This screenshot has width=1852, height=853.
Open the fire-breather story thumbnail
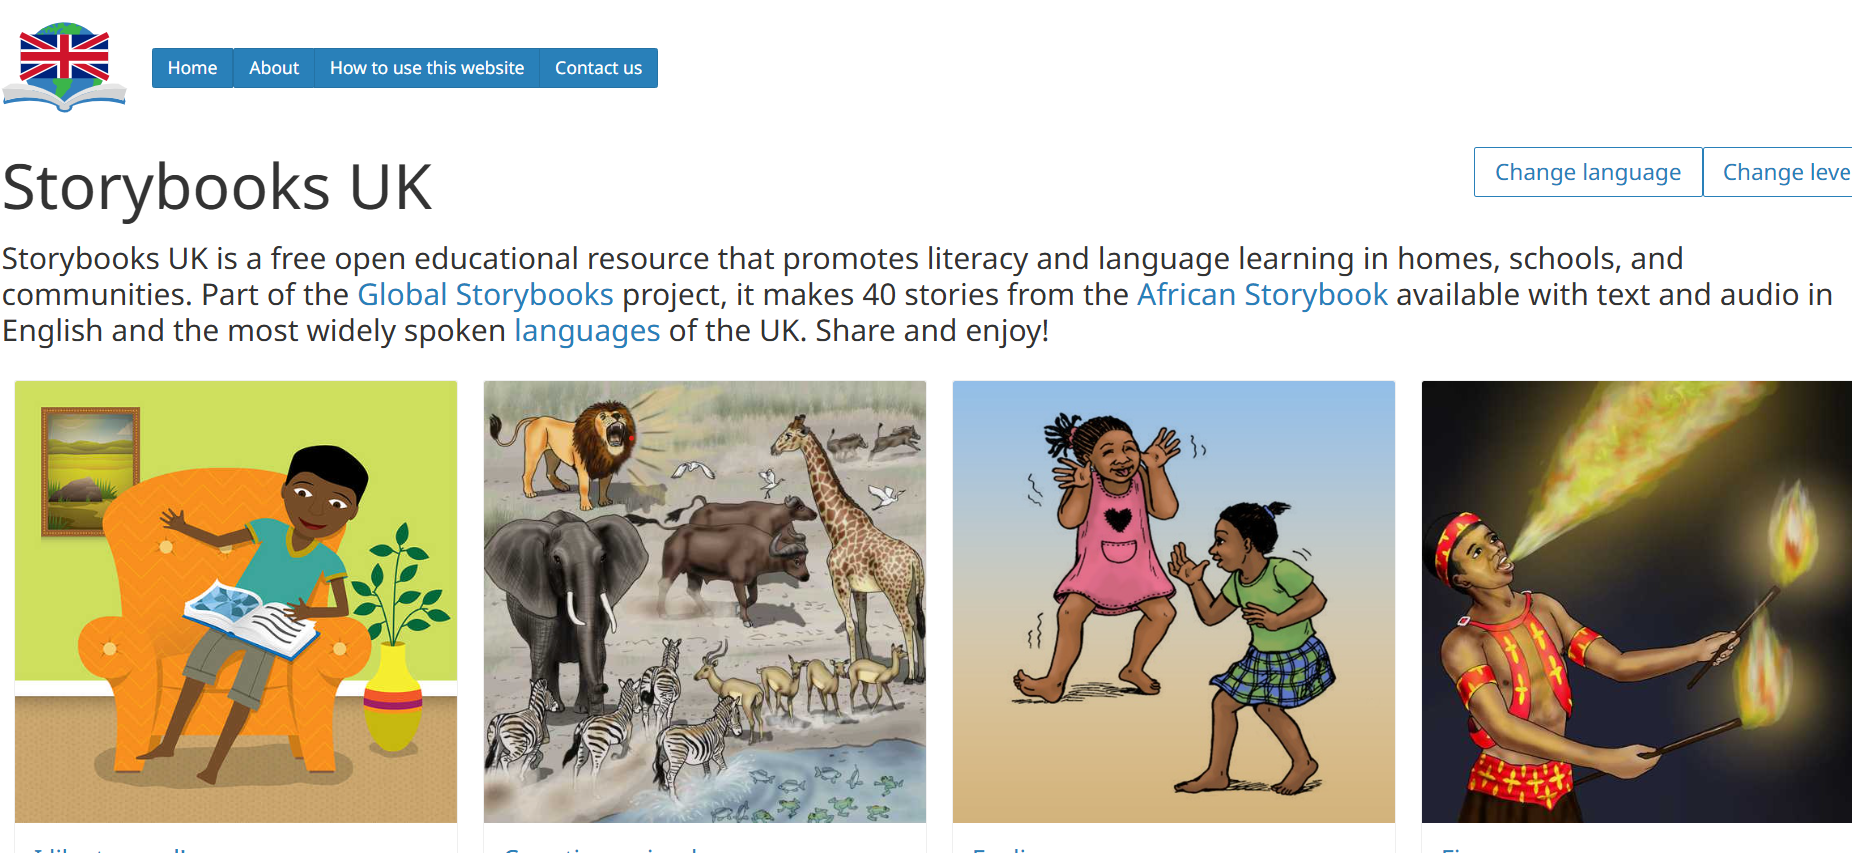click(1637, 602)
